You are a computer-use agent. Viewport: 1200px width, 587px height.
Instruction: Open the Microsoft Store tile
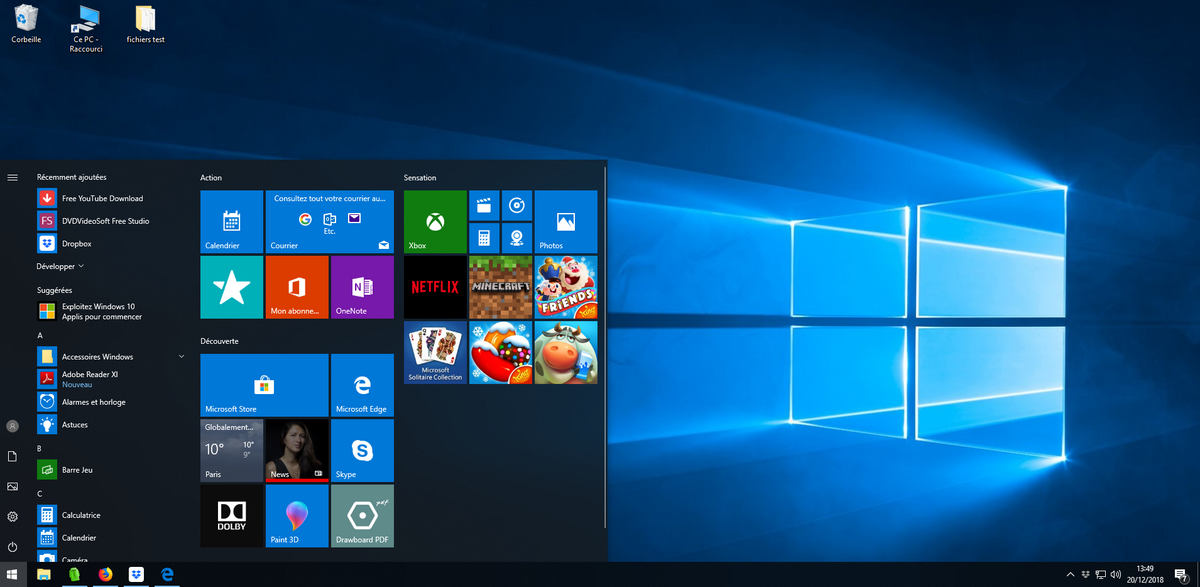click(263, 385)
